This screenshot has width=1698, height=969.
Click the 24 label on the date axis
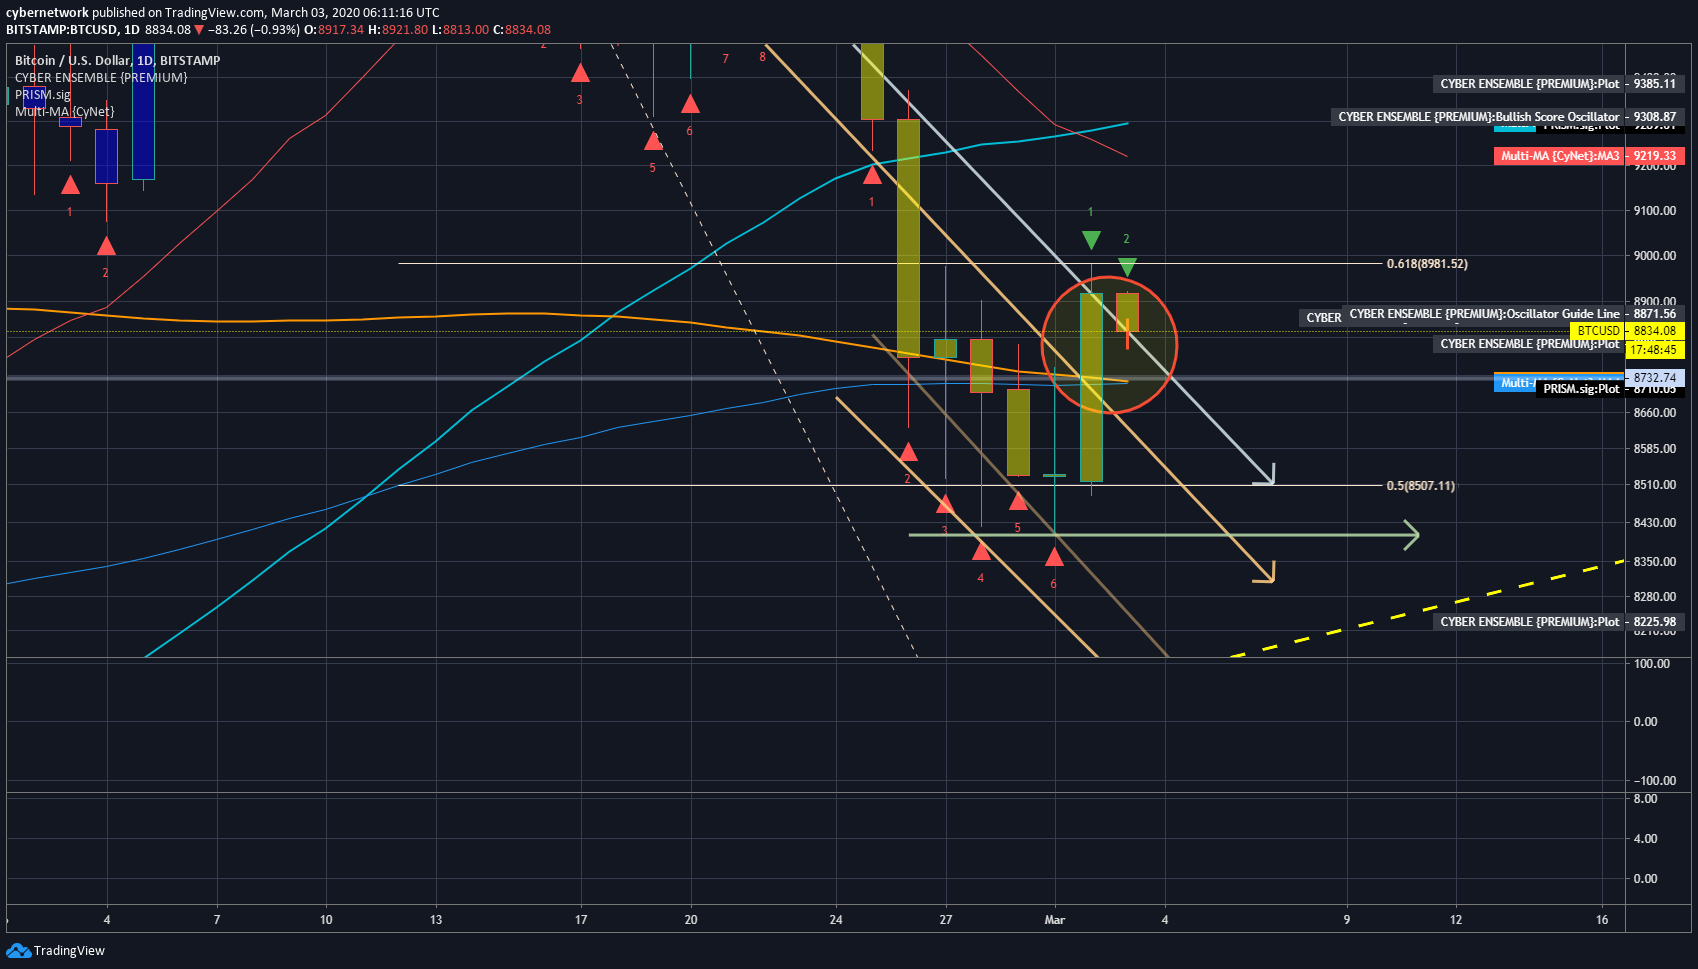(836, 920)
